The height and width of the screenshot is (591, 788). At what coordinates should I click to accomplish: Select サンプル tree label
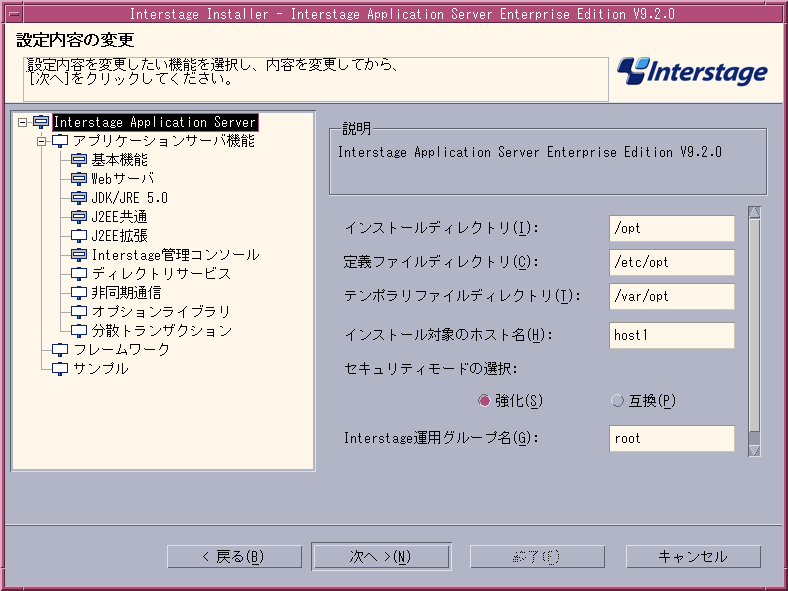pos(101,369)
